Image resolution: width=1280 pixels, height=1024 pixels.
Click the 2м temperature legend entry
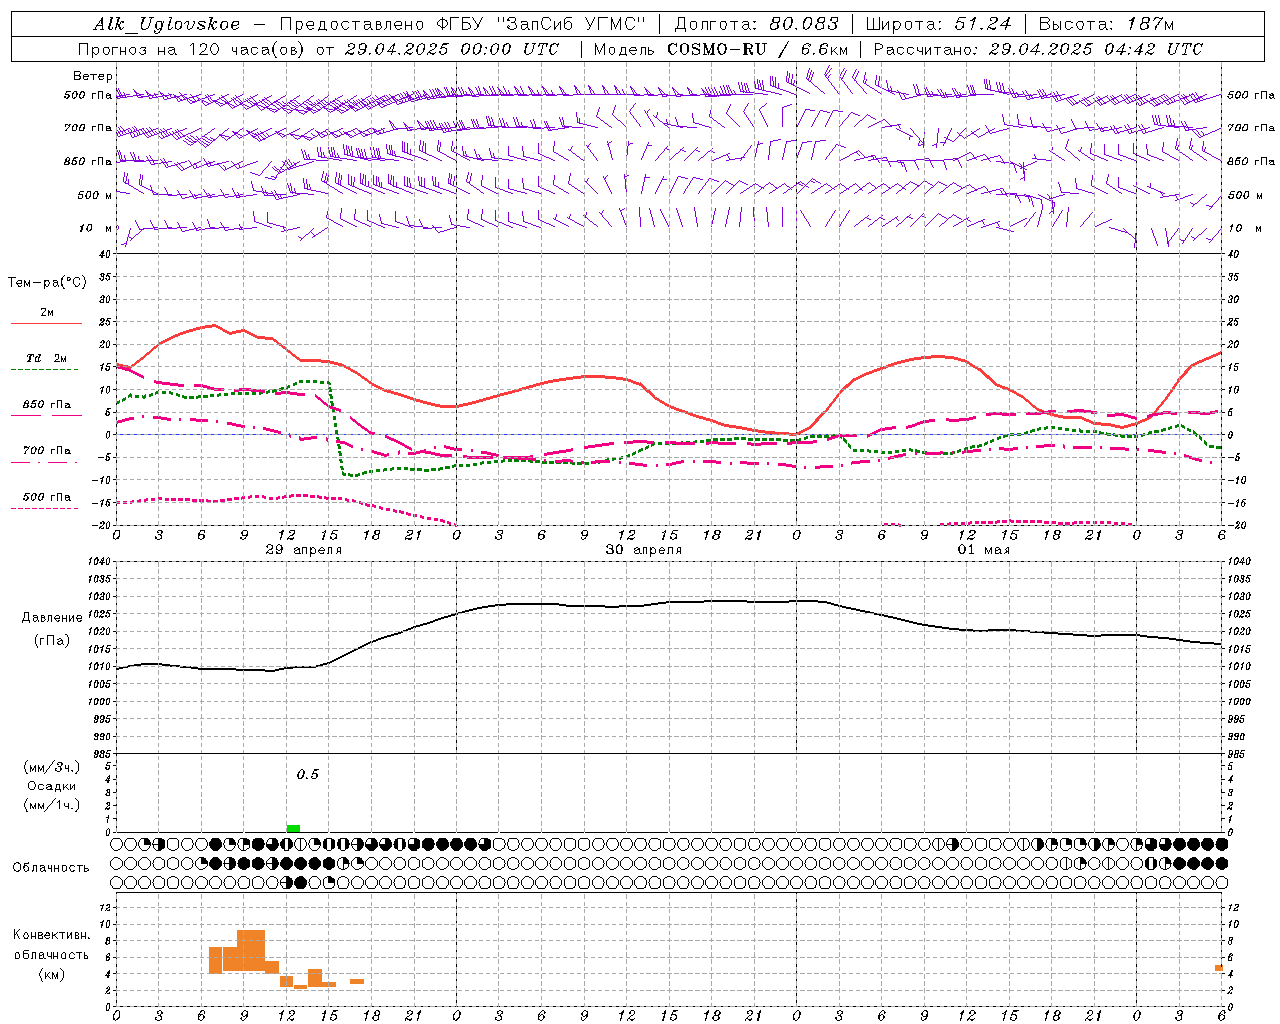[47, 312]
